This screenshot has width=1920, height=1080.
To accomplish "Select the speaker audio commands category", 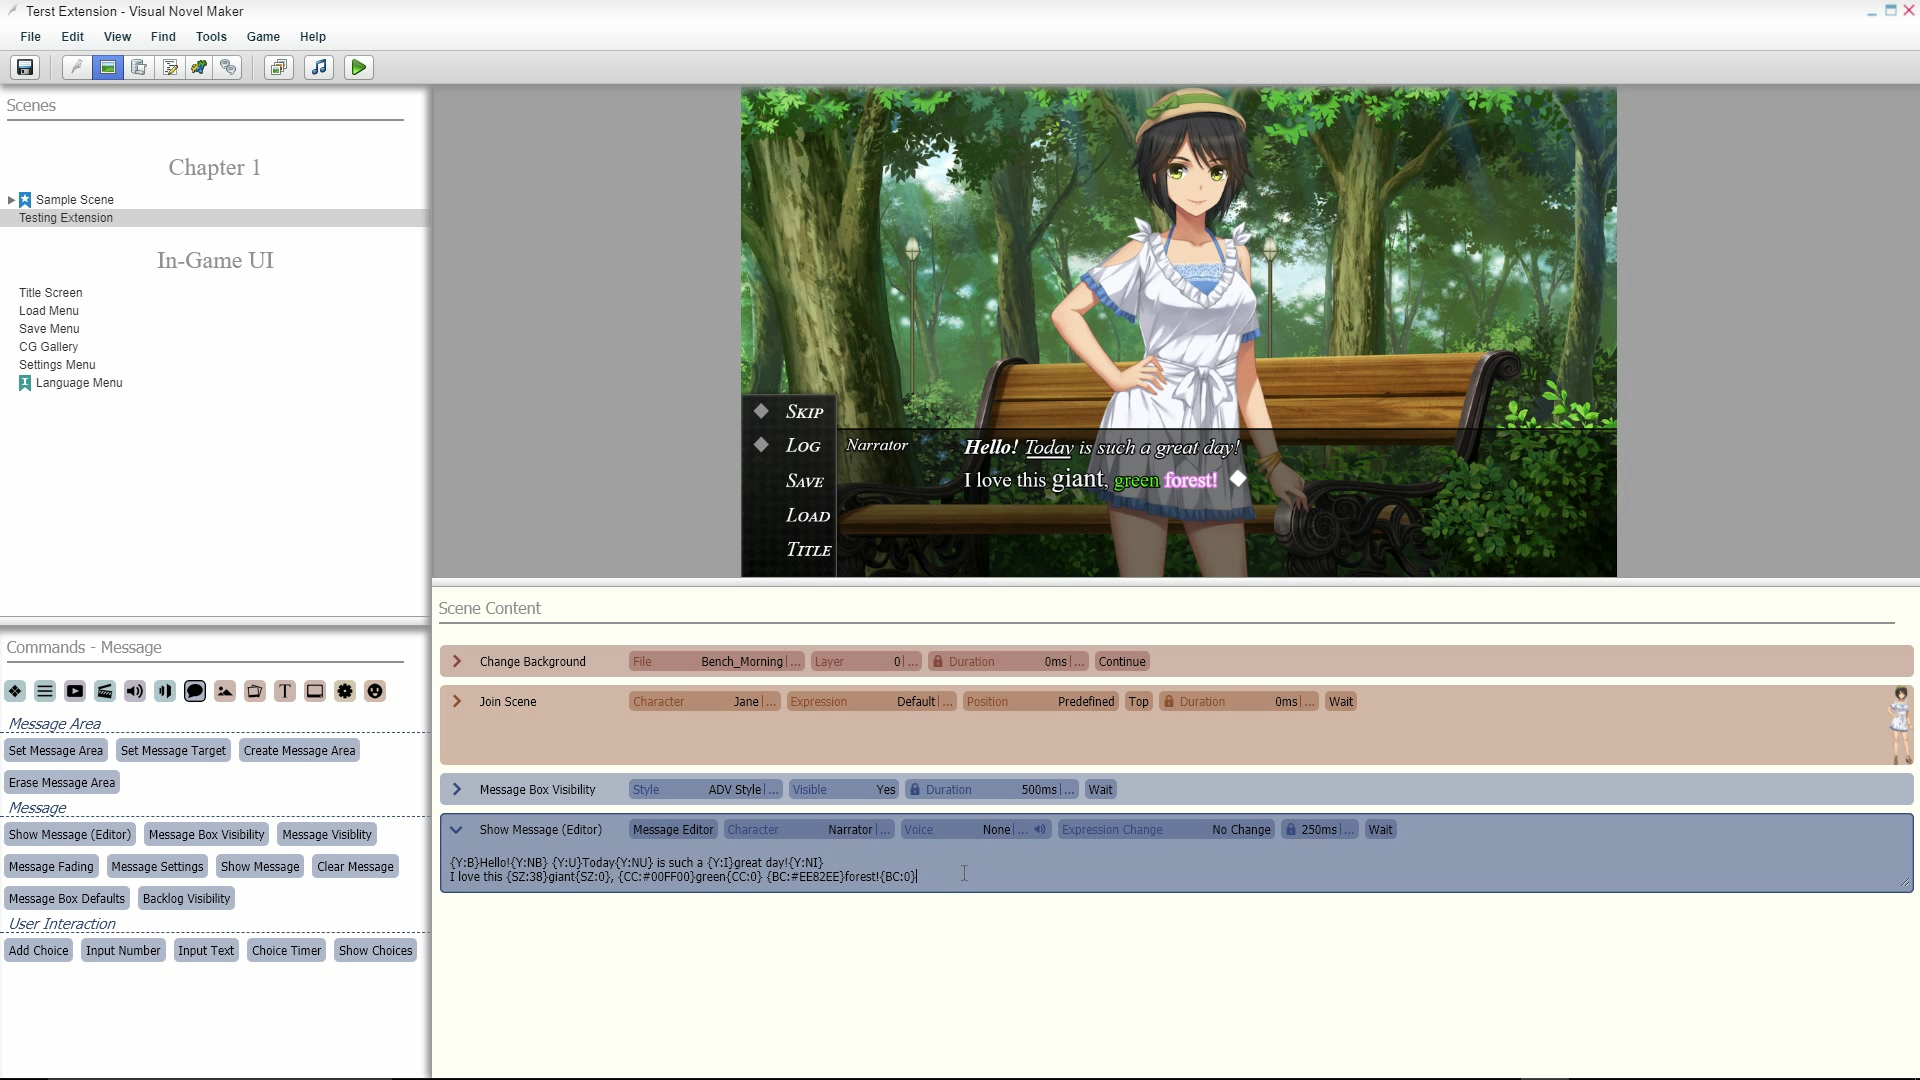I will point(135,691).
